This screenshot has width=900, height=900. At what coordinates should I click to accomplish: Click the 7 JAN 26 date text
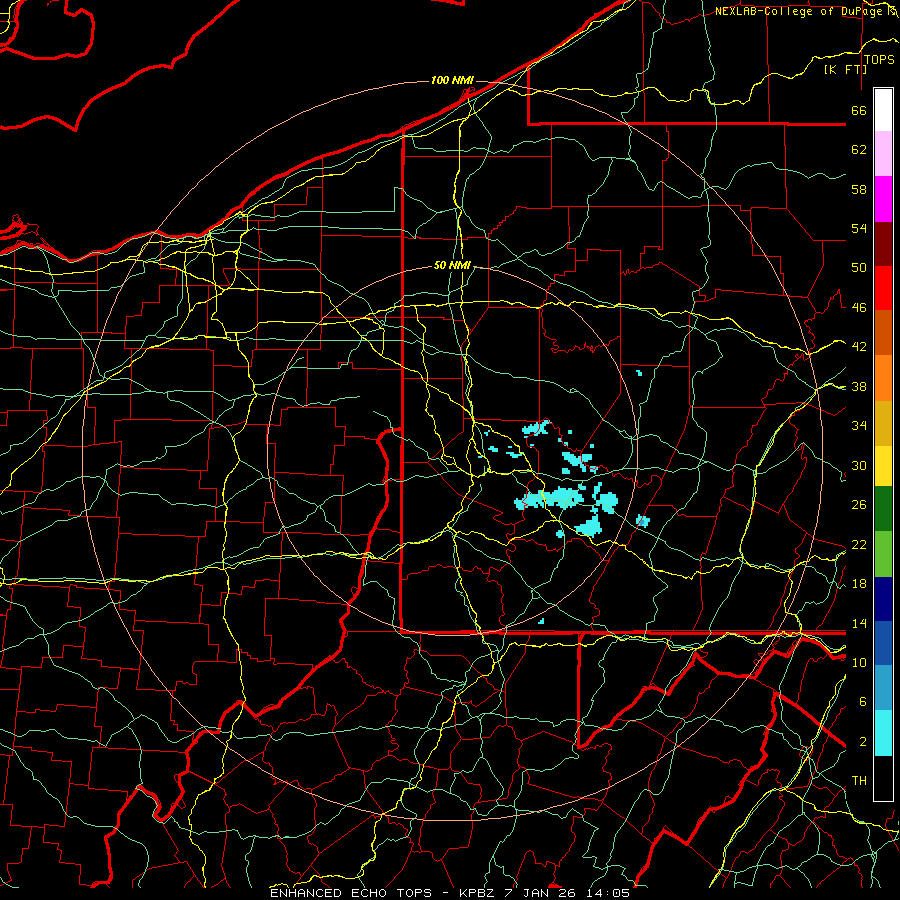click(x=540, y=893)
